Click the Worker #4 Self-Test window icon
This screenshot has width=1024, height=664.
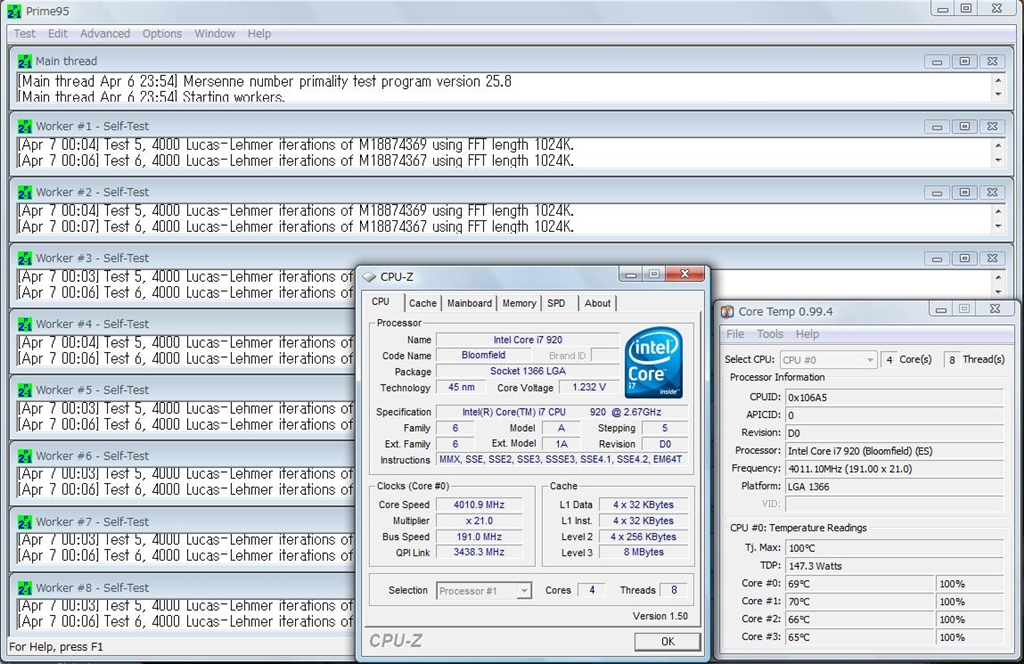(x=25, y=324)
